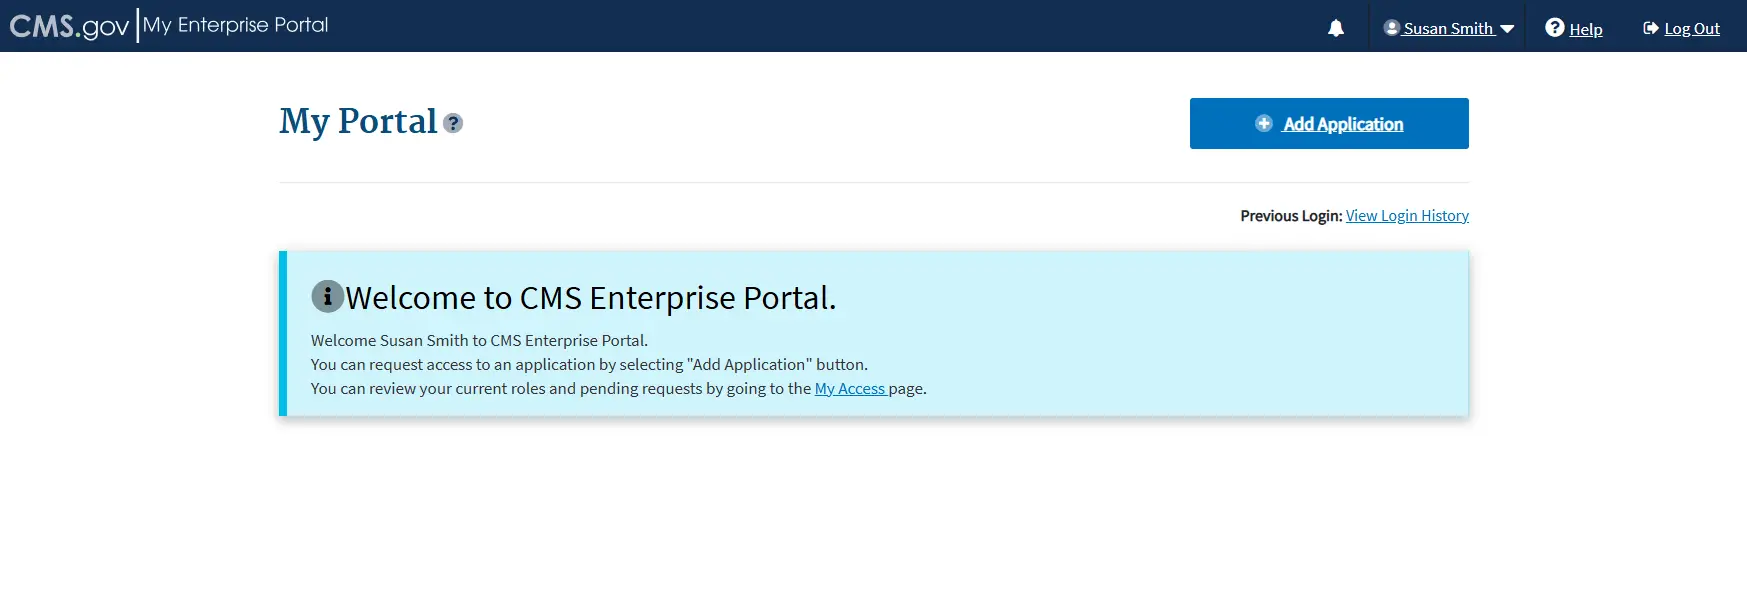Click the sentence about selecting "Add Application" button

tap(589, 365)
